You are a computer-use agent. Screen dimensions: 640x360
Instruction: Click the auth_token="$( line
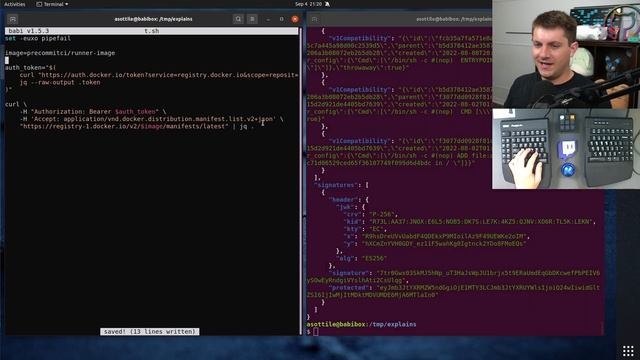tap(31, 68)
